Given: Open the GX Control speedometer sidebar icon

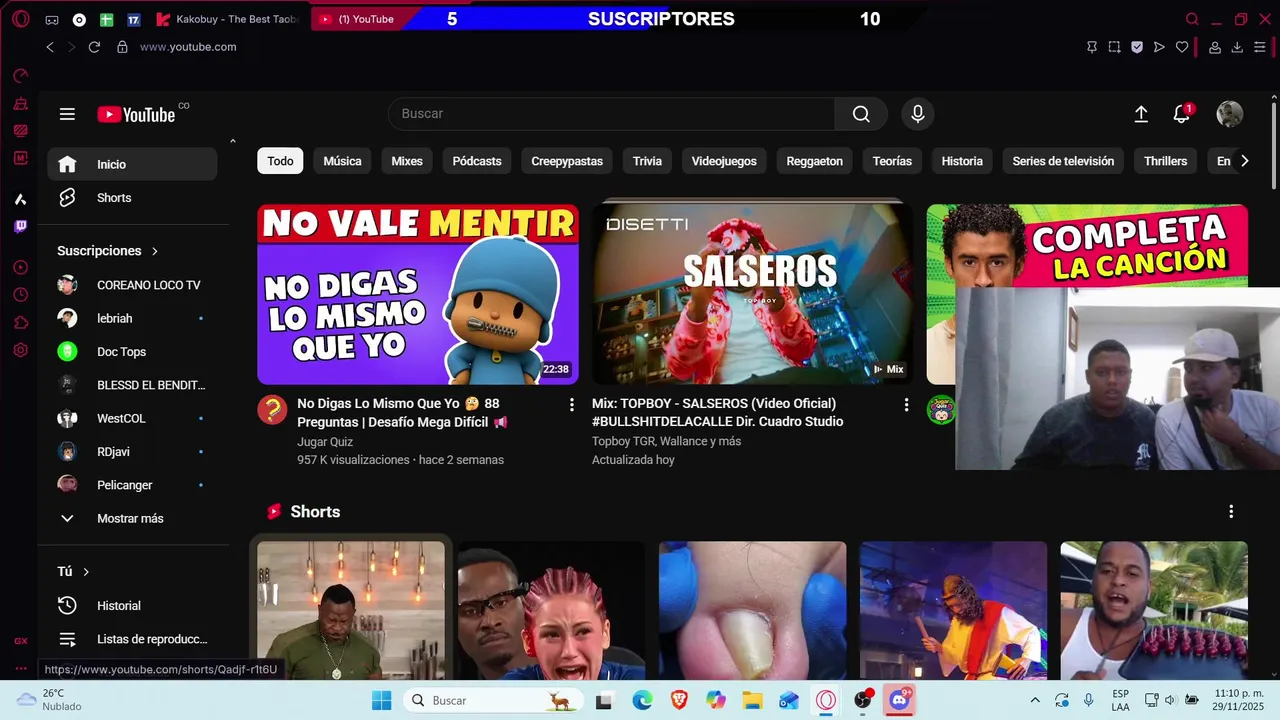Looking at the screenshot, I should tap(20, 76).
